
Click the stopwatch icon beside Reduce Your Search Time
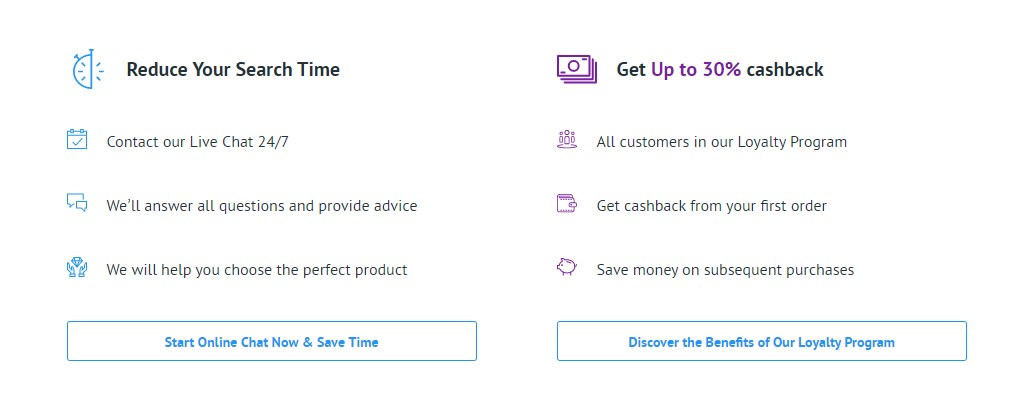[x=87, y=69]
